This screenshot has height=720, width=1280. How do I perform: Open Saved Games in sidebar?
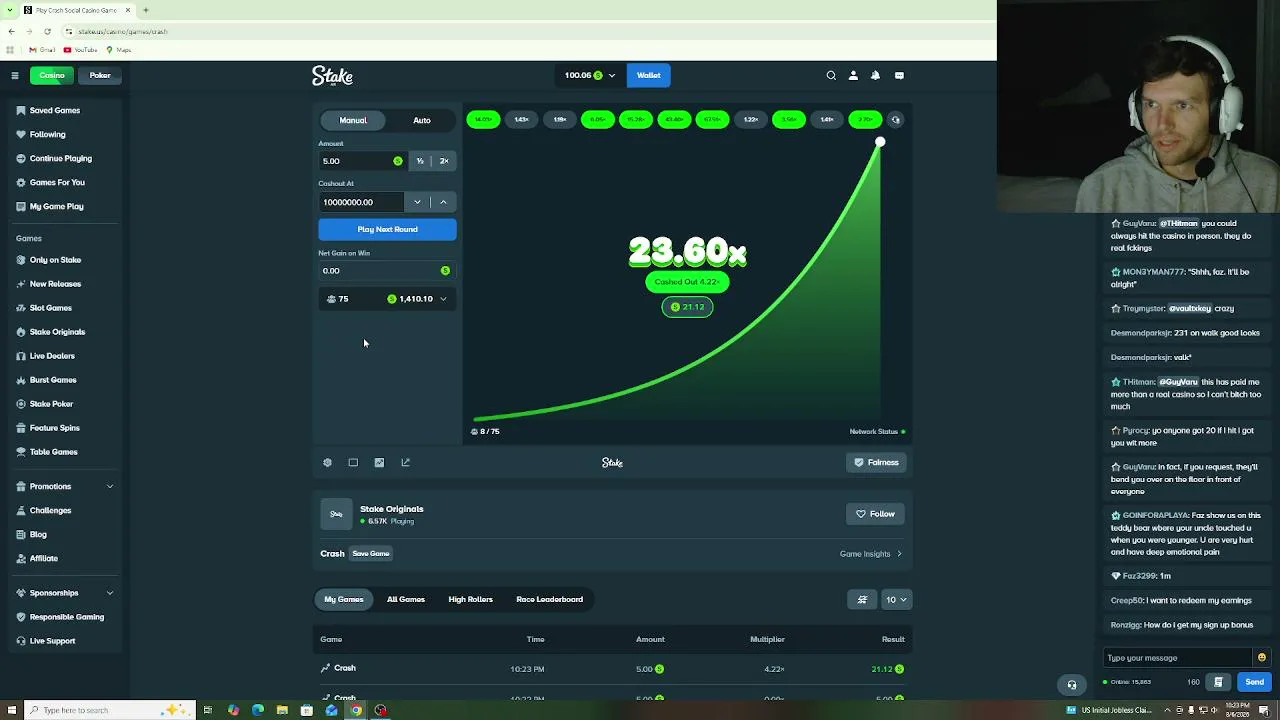(x=55, y=110)
